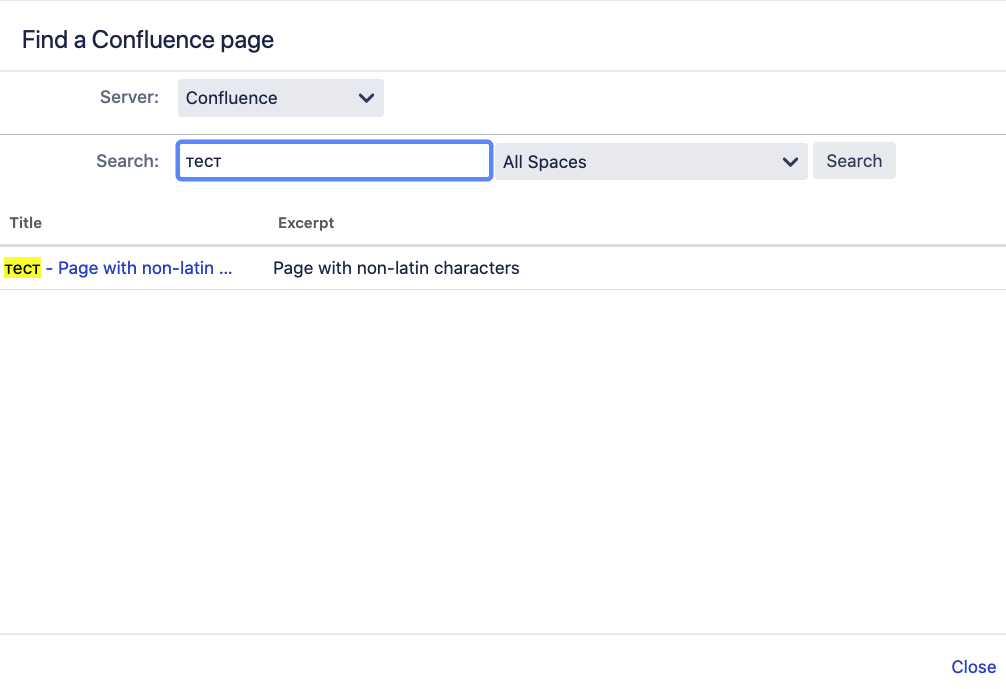Select the 'Page with non-latin characters' excerpt text

[x=396, y=268]
